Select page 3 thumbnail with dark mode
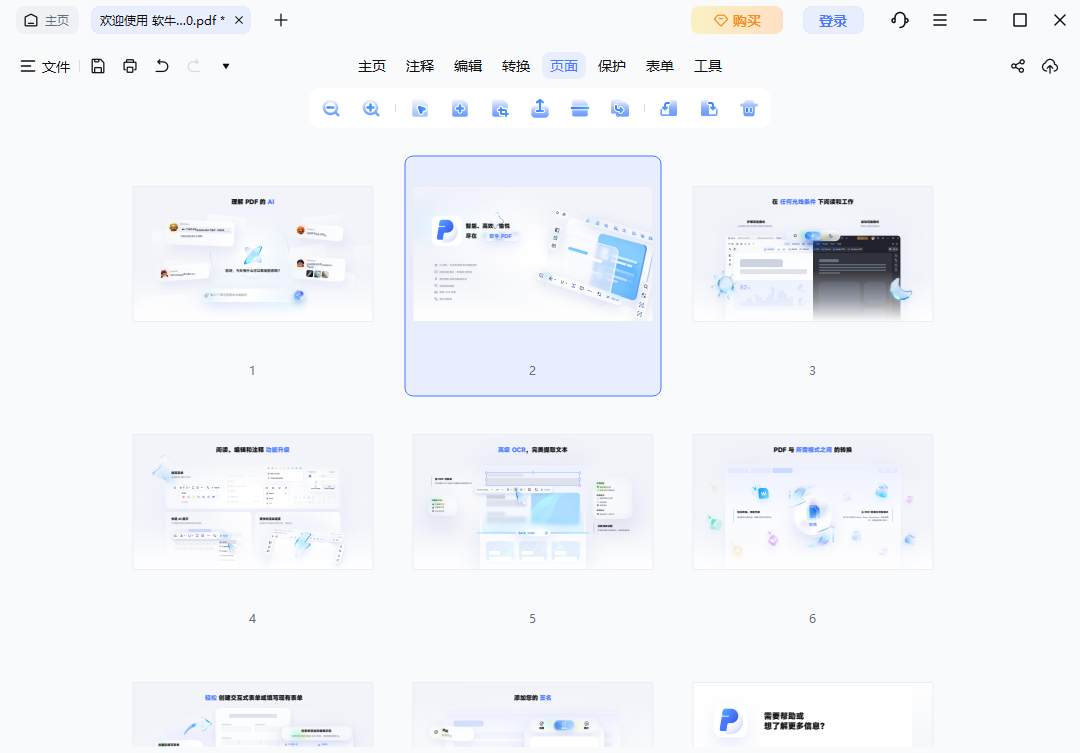Image resolution: width=1080 pixels, height=753 pixels. pyautogui.click(x=813, y=254)
